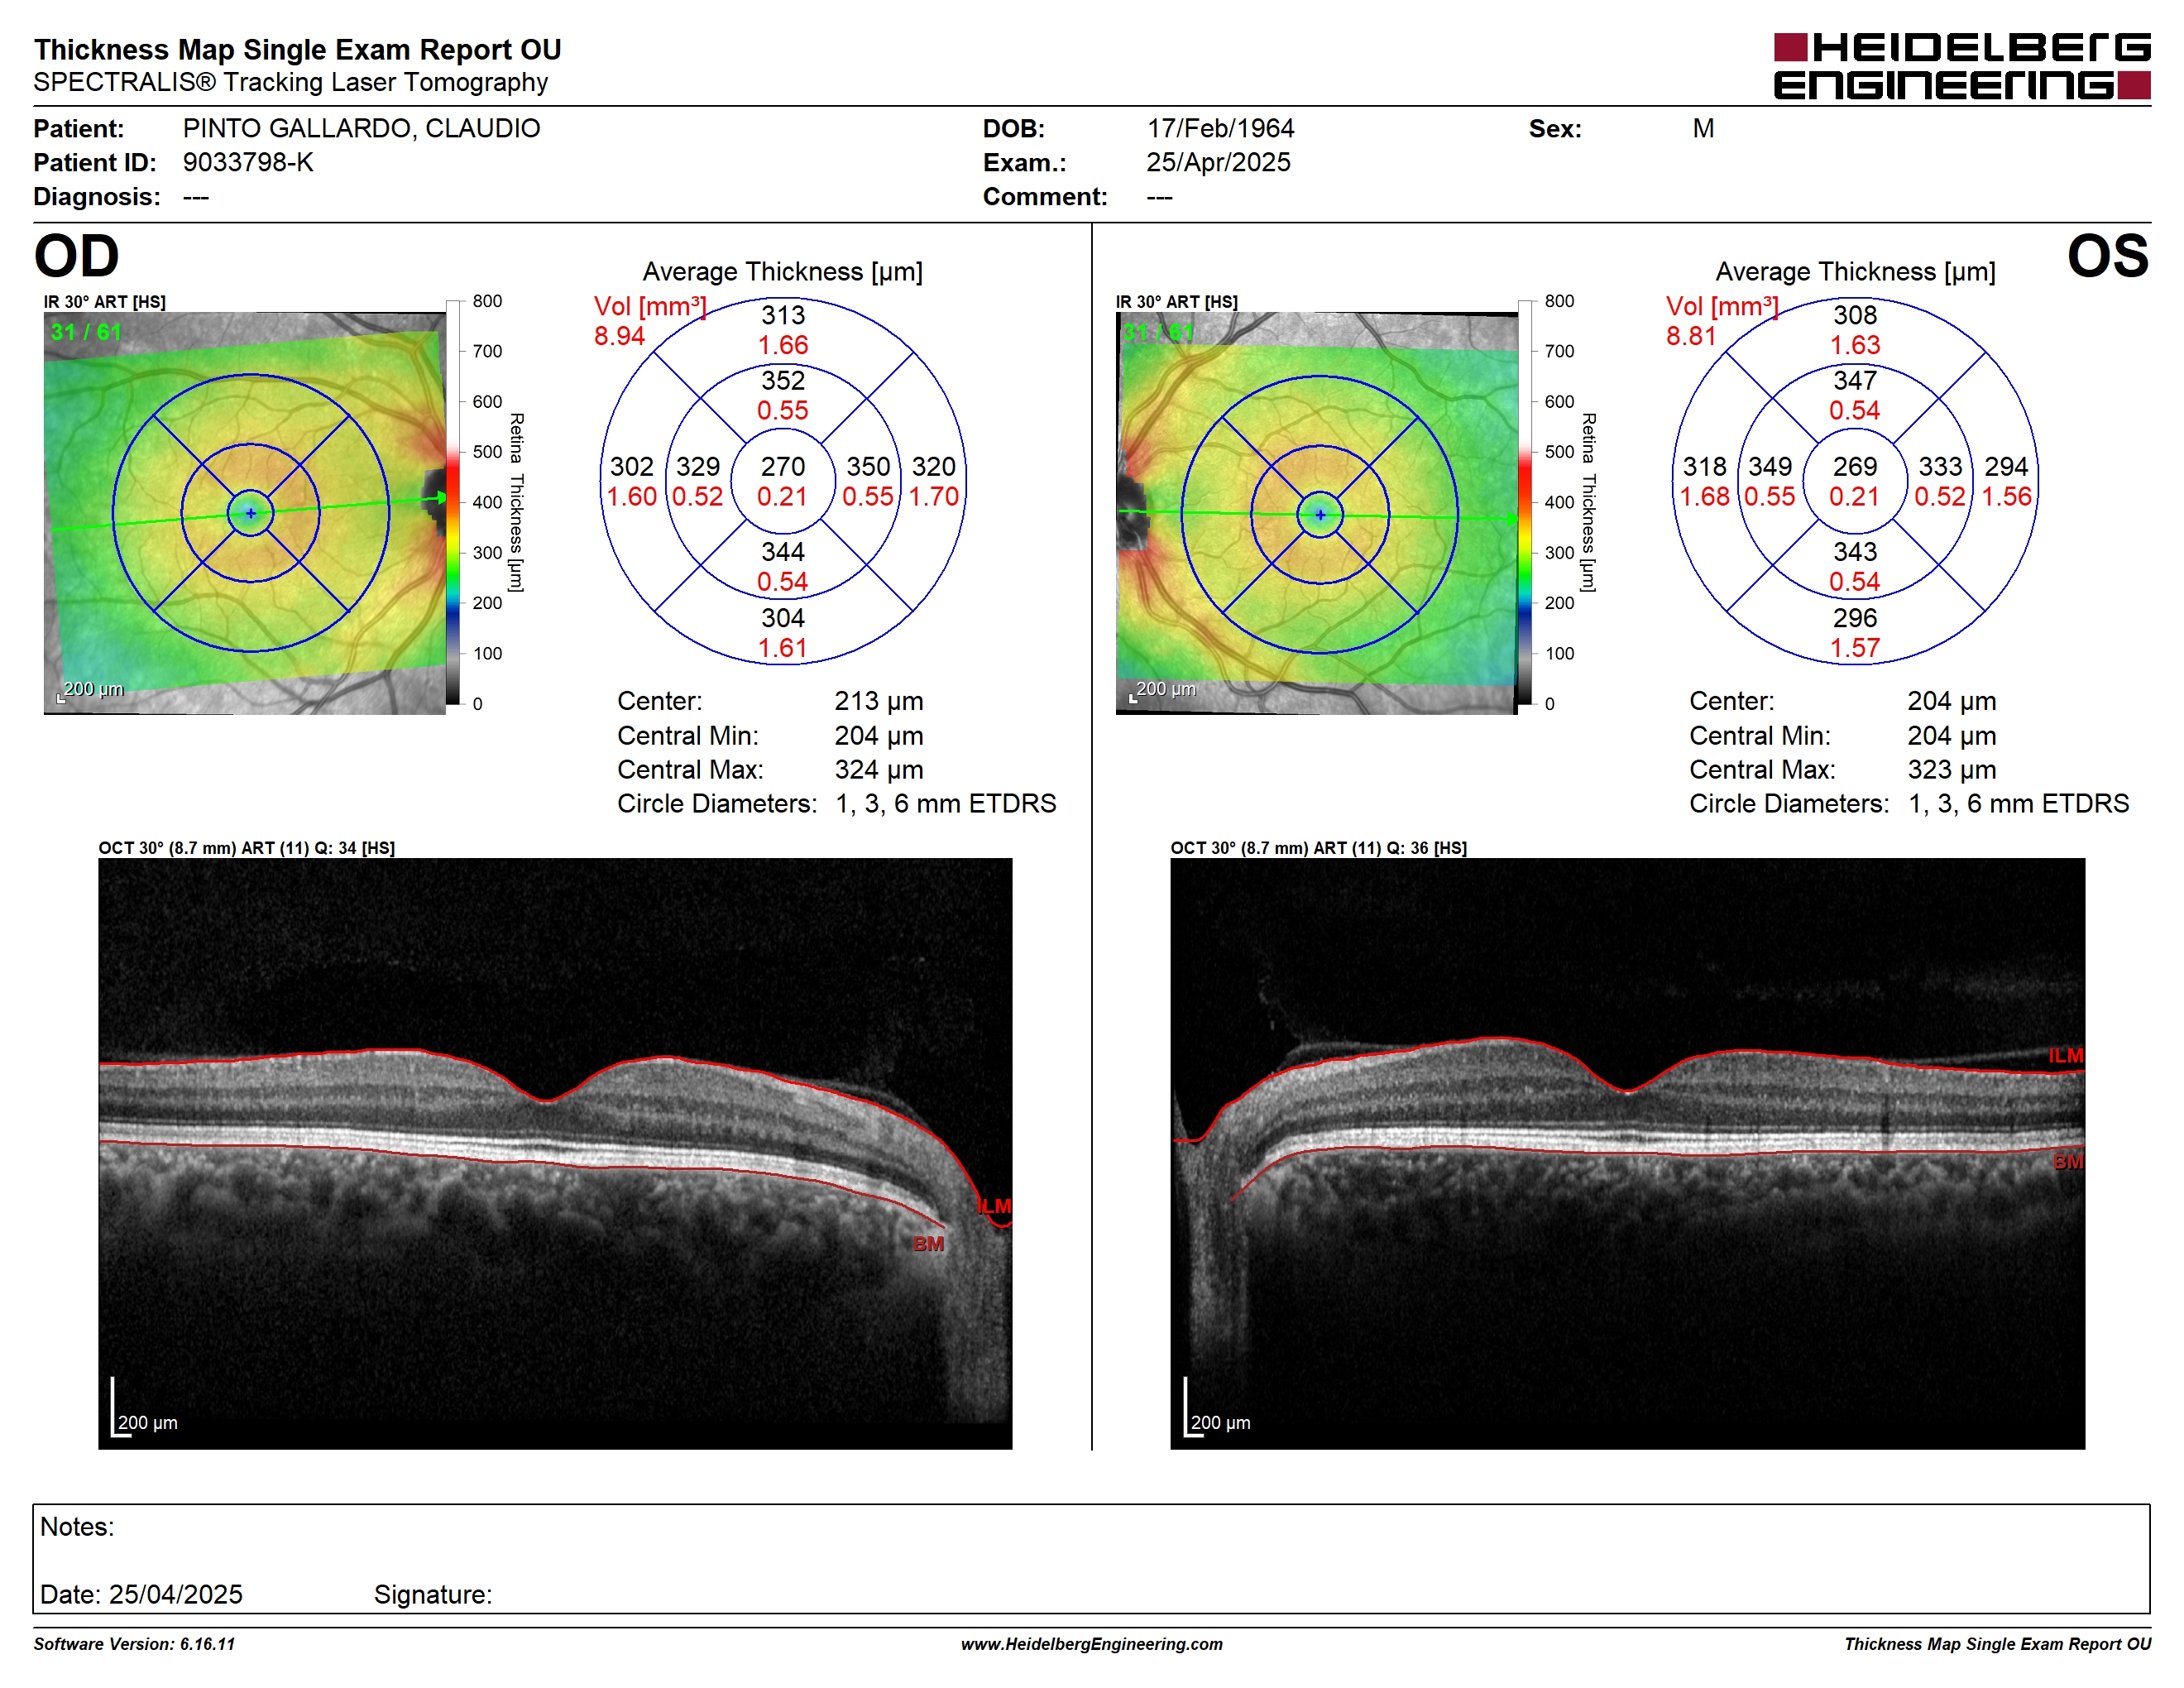Viewport: 2184px width, 1688px height.
Task: Select OD inner inferior thickness '344'
Action: click(783, 552)
